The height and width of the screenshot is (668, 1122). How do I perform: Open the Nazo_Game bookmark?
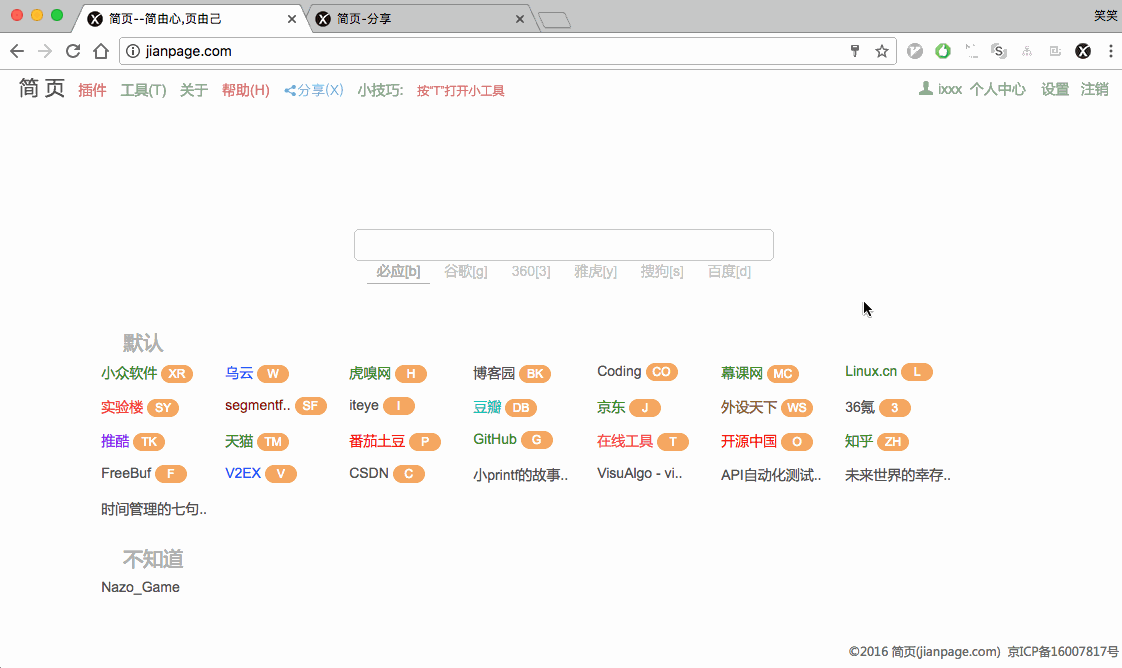click(x=140, y=587)
